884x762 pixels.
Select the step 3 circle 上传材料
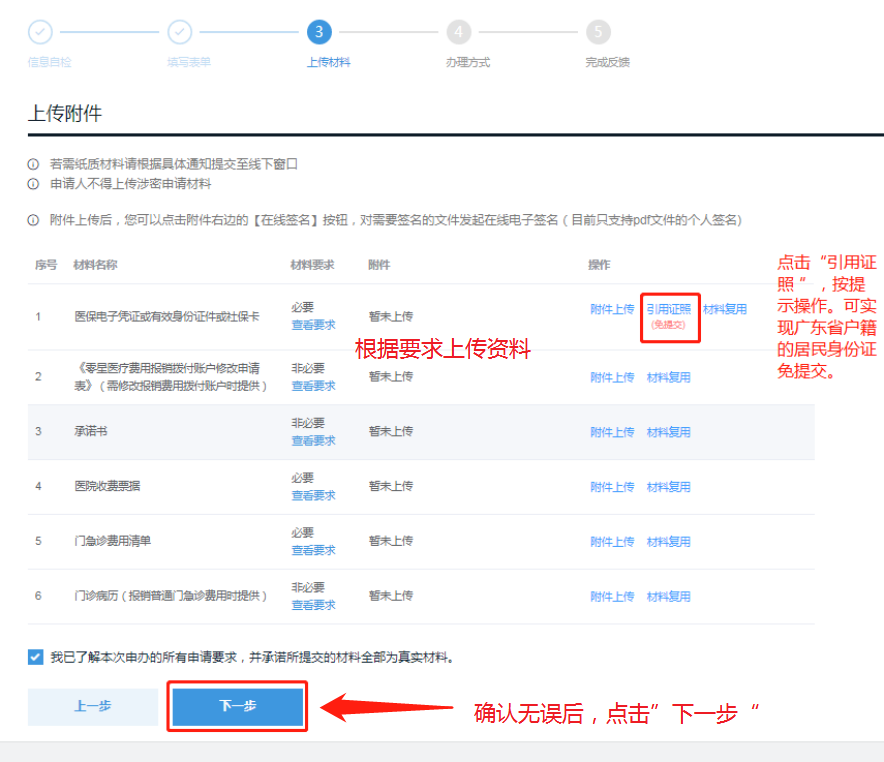pos(319,33)
